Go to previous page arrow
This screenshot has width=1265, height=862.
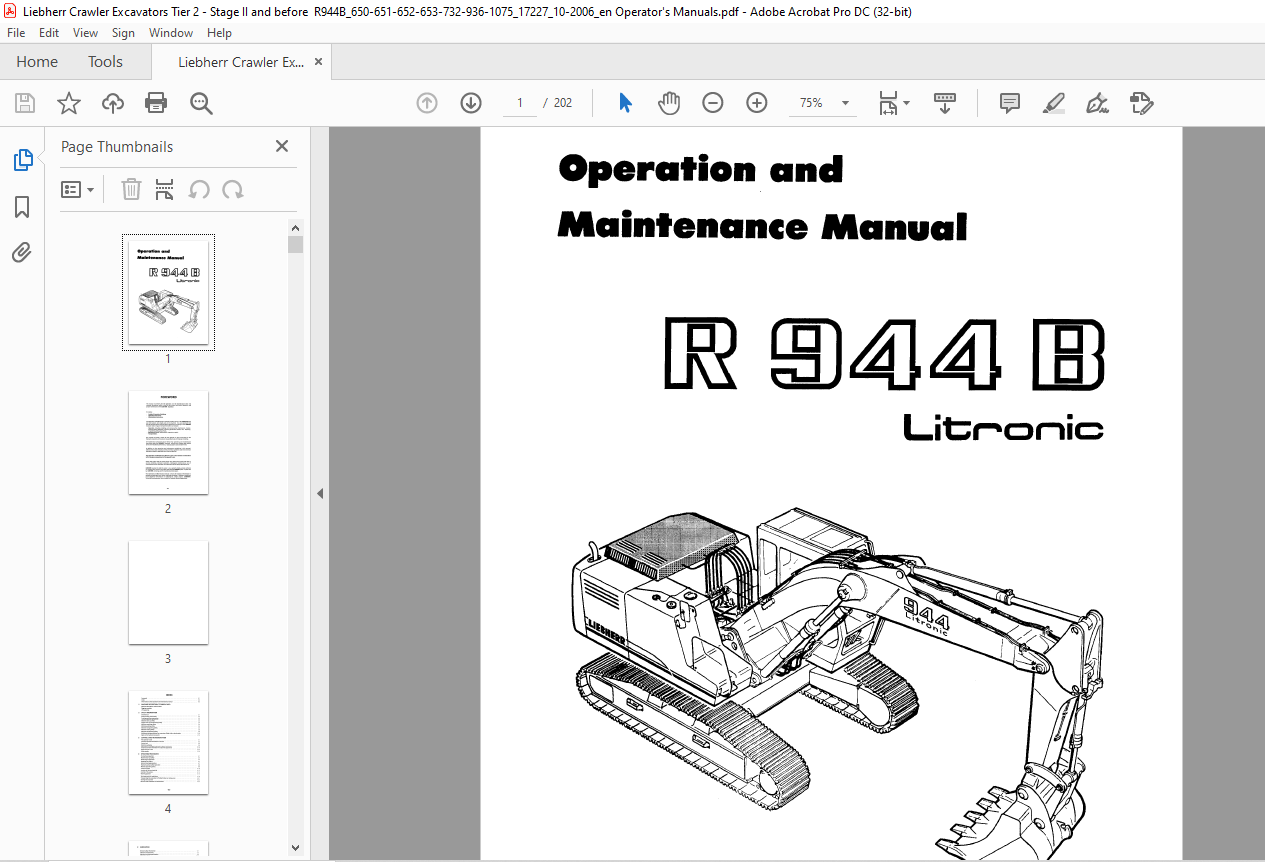(427, 103)
